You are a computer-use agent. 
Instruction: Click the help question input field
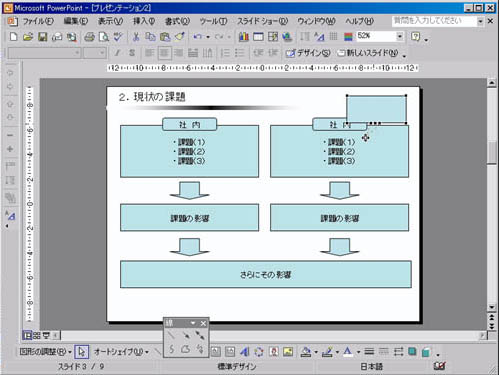point(434,21)
